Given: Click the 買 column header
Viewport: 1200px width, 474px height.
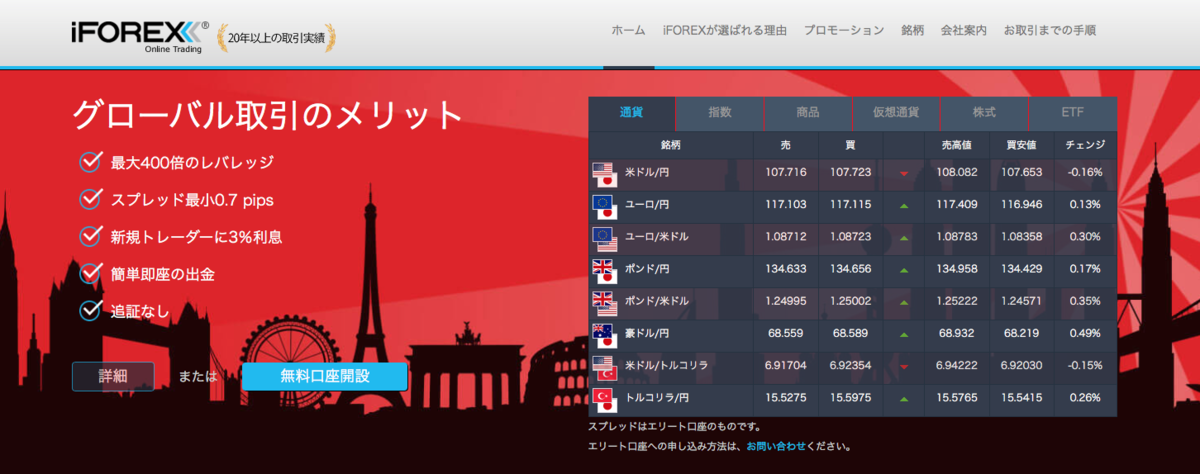Looking at the screenshot, I should coord(850,145).
